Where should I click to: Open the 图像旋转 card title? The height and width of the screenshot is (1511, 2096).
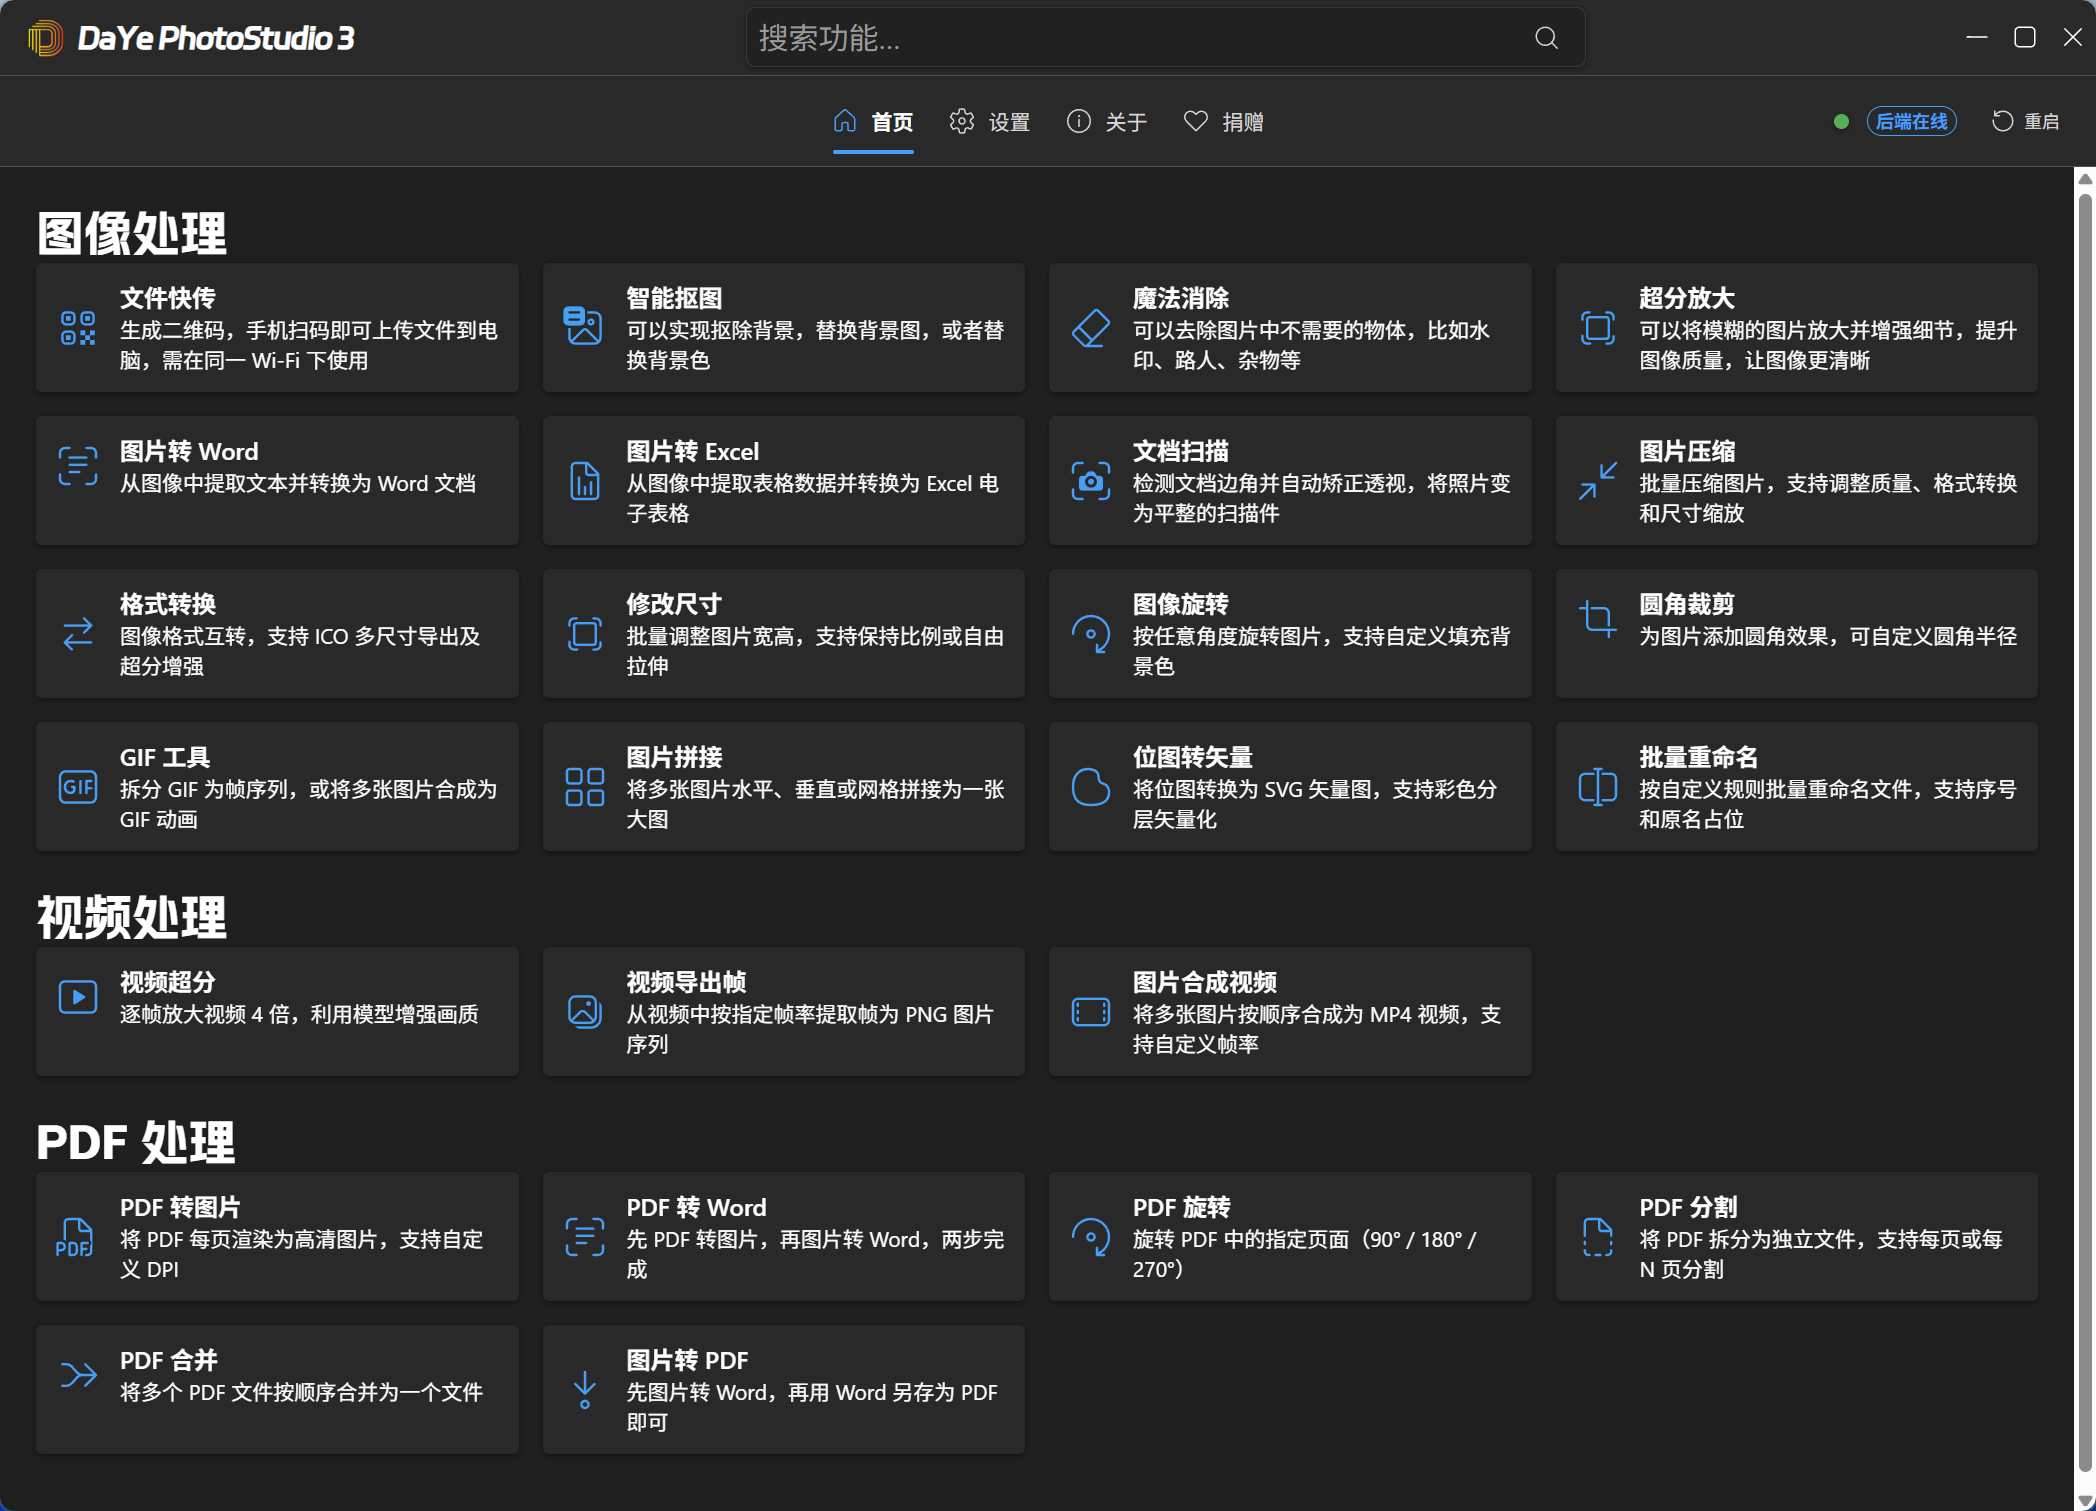[1181, 604]
